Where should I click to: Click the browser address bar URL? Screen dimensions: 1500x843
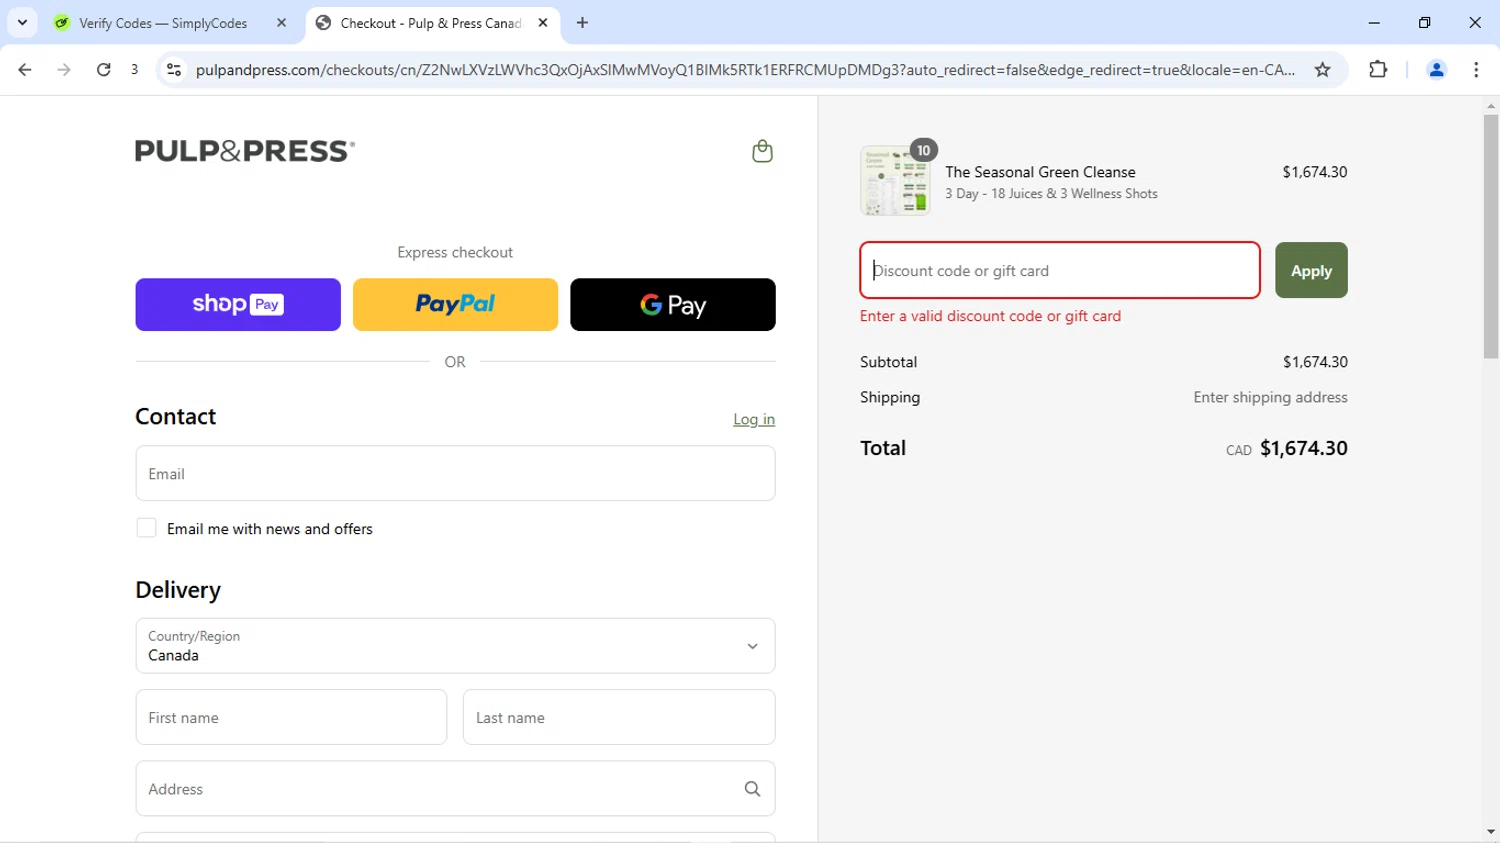click(x=745, y=69)
